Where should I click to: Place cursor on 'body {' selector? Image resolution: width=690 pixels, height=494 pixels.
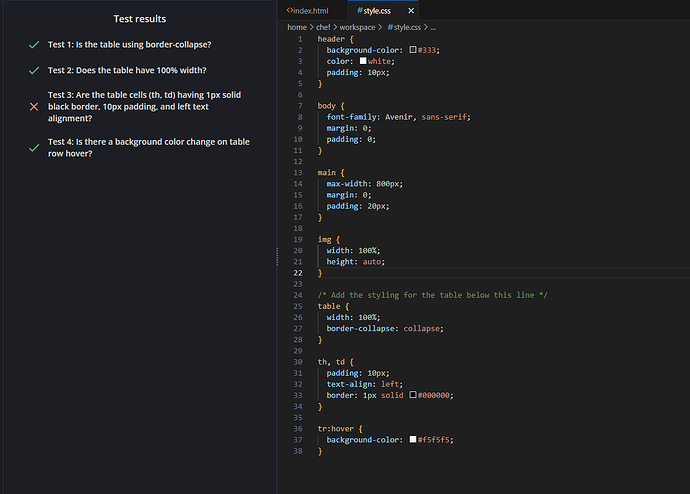coord(331,106)
